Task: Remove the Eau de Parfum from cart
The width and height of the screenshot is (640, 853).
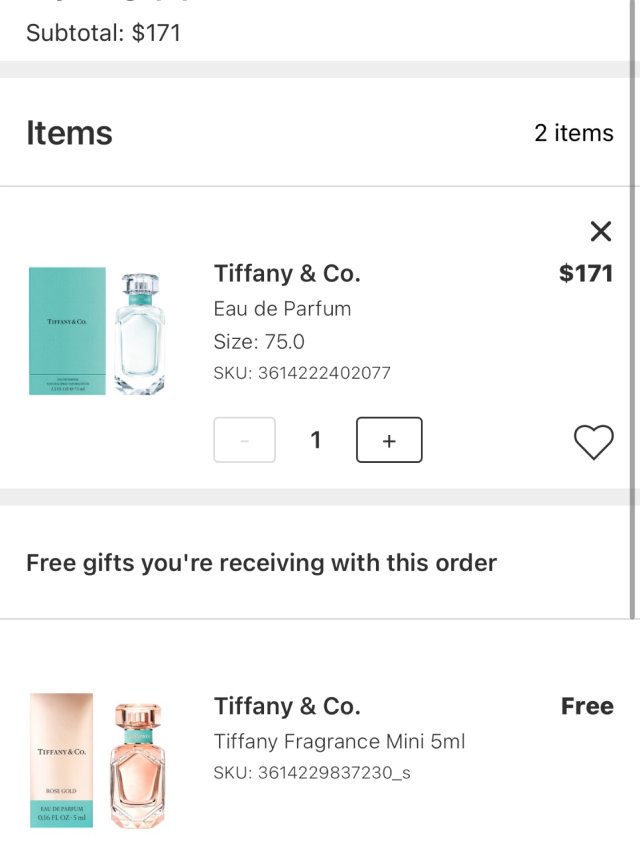Action: pyautogui.click(x=600, y=231)
